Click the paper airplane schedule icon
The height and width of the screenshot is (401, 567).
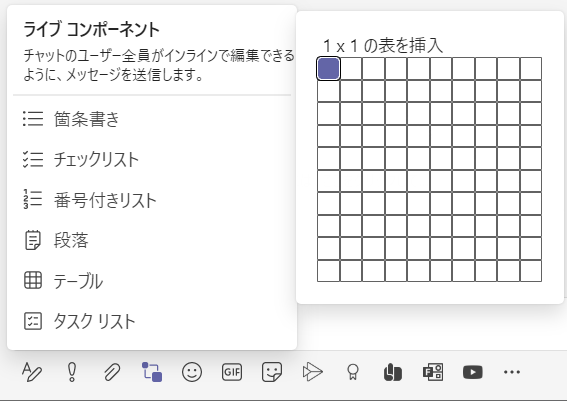(312, 372)
